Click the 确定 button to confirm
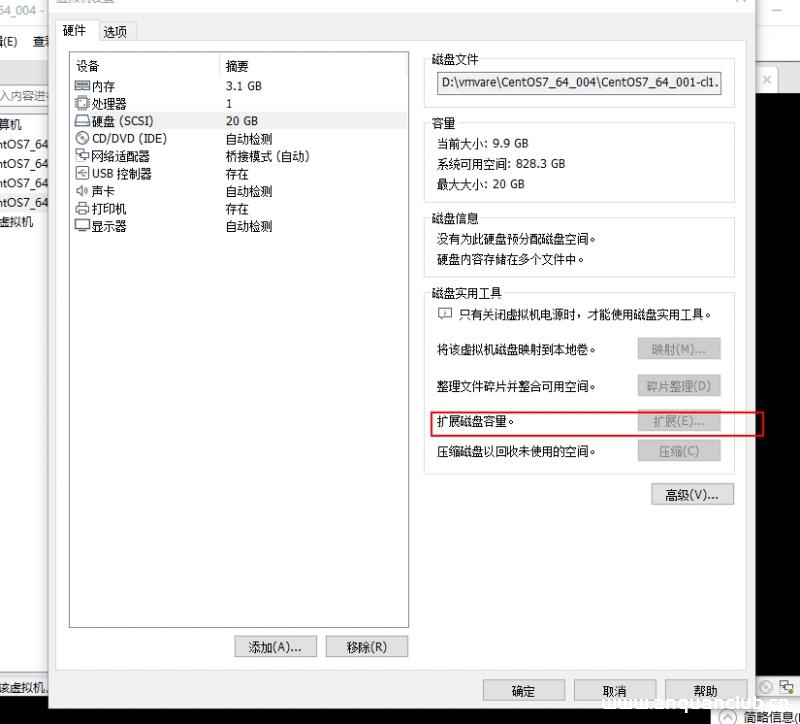 [x=523, y=690]
